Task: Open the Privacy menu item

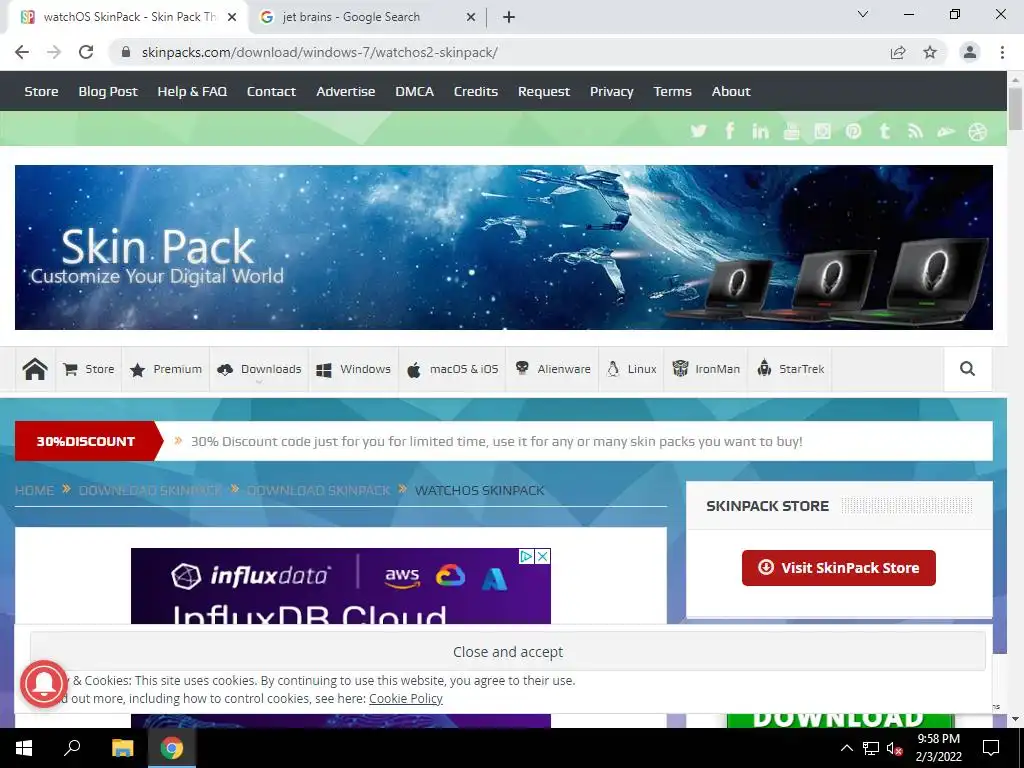Action: pyautogui.click(x=611, y=91)
